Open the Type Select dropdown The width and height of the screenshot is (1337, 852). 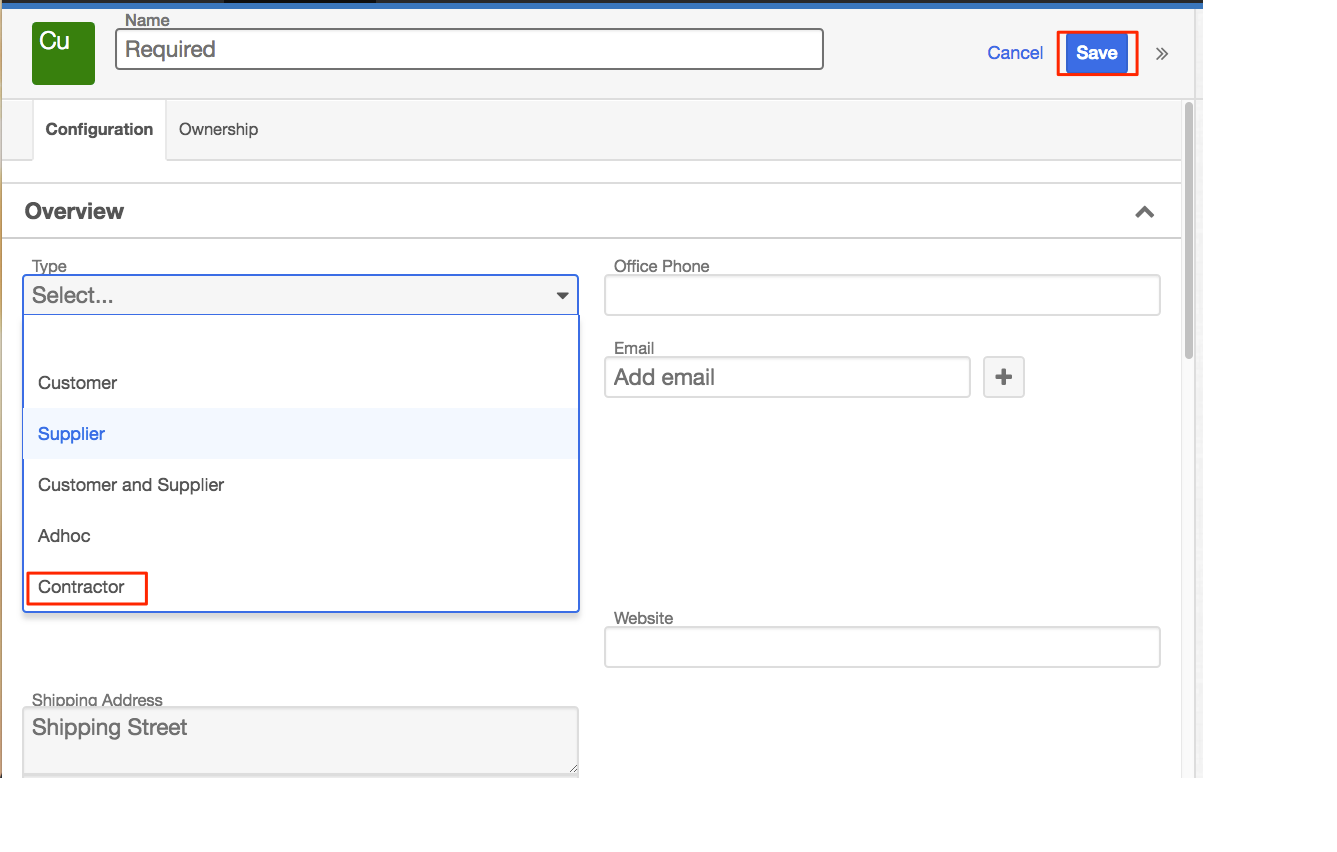coord(301,295)
